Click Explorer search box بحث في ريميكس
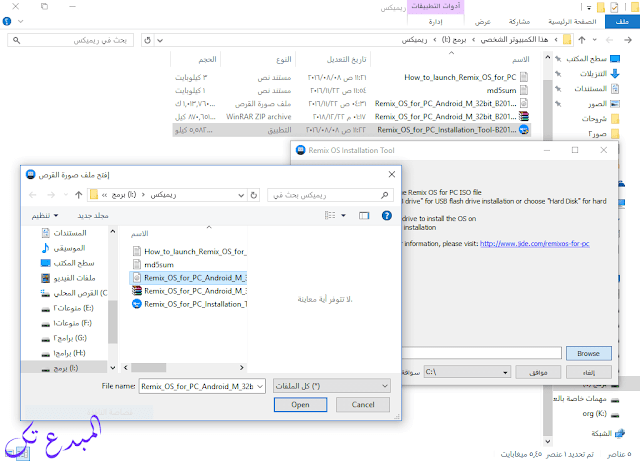Viewport: 640px width, 461px height. pyautogui.click(x=70, y=40)
